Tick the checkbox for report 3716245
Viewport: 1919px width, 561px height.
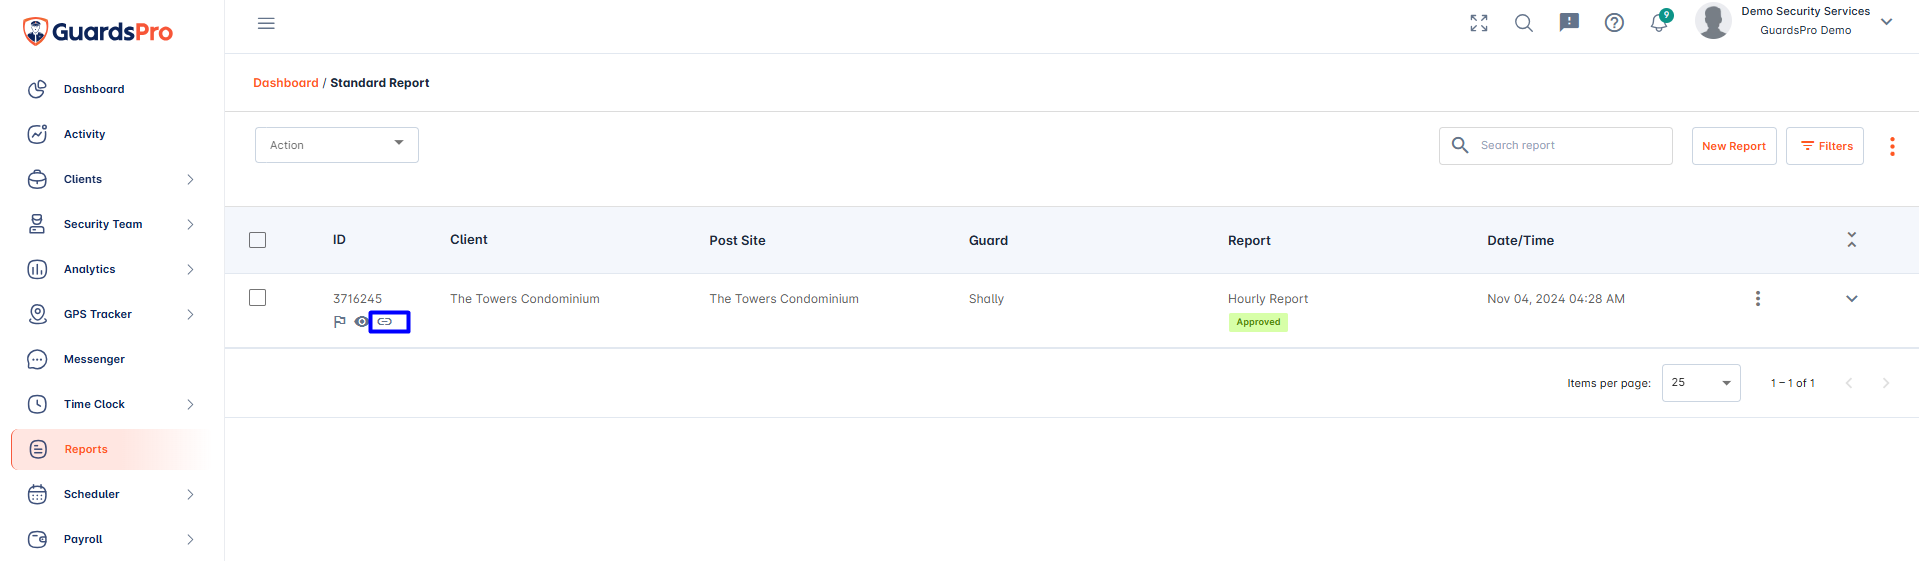click(258, 298)
